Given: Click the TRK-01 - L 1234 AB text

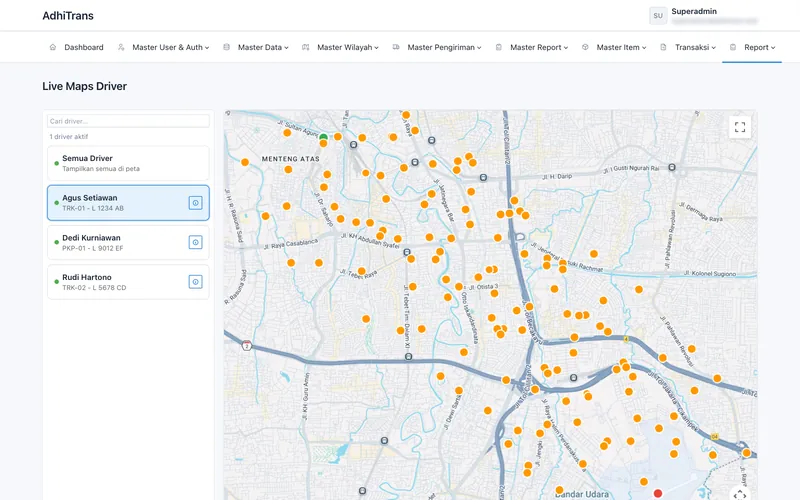Looking at the screenshot, I should click(x=93, y=208).
